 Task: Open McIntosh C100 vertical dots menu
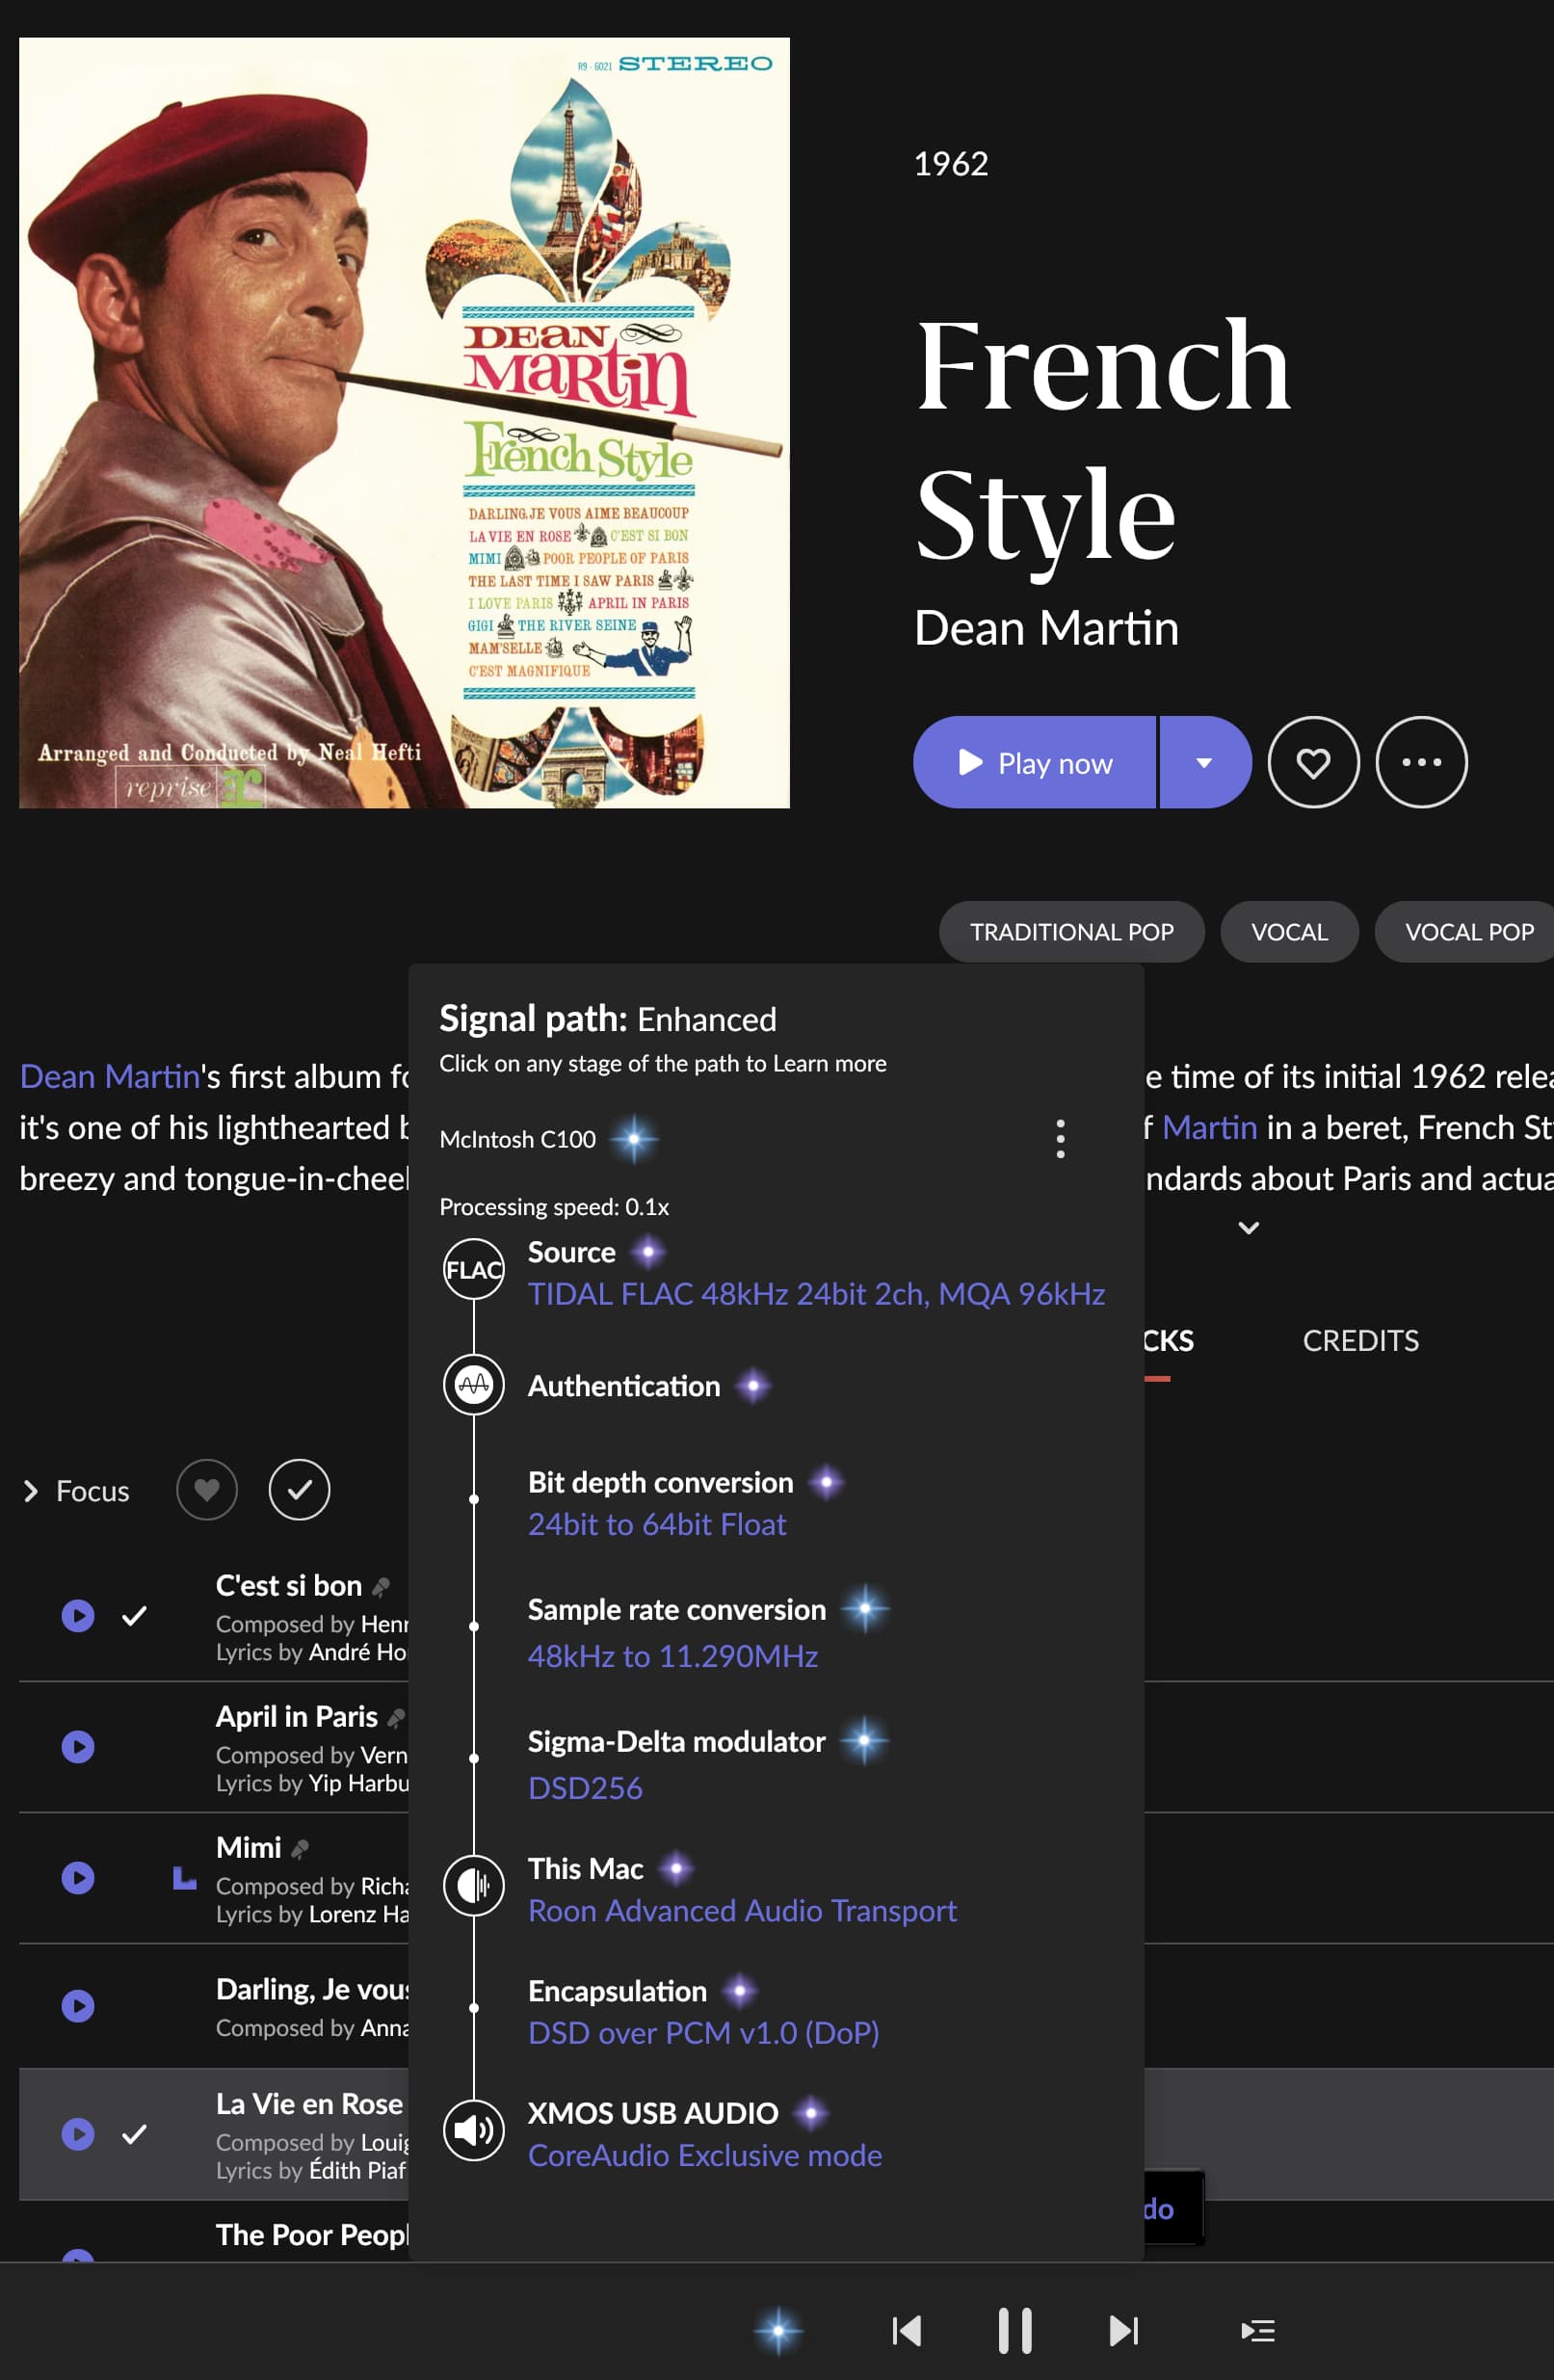(x=1060, y=1139)
